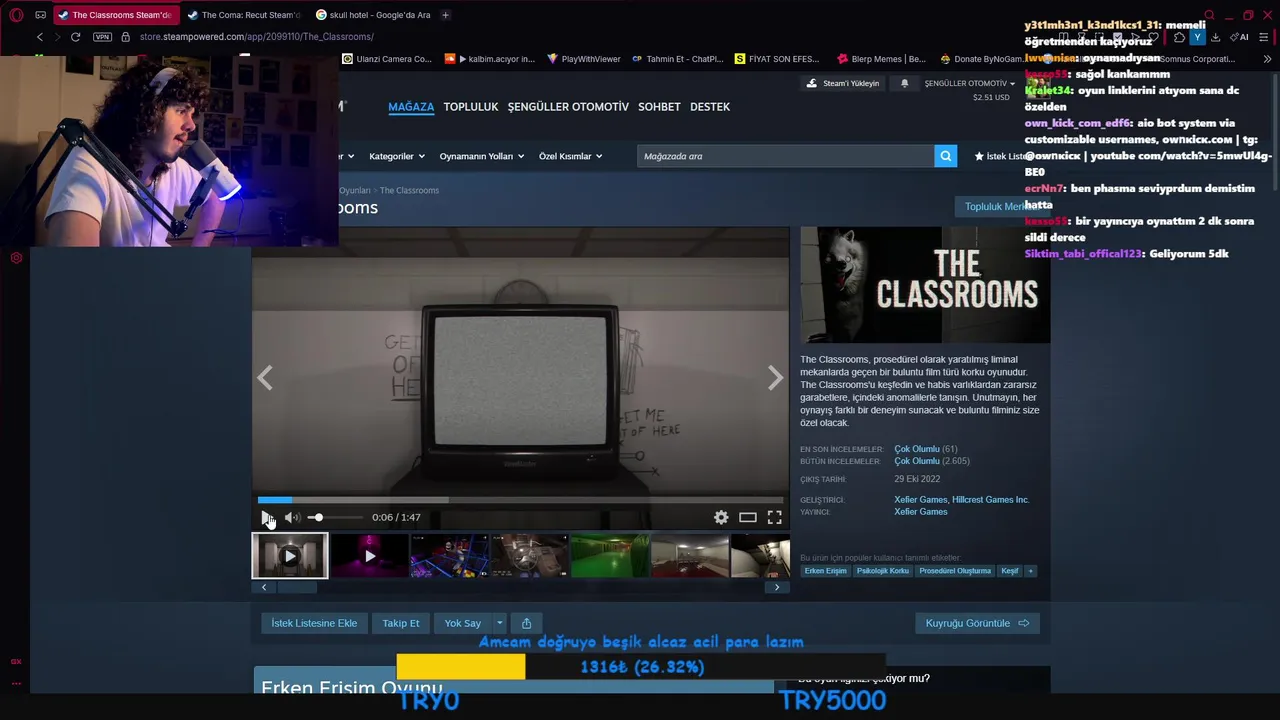Open account dropdown ŞENGÜLLER OTOMOTİV top right

(x=969, y=83)
